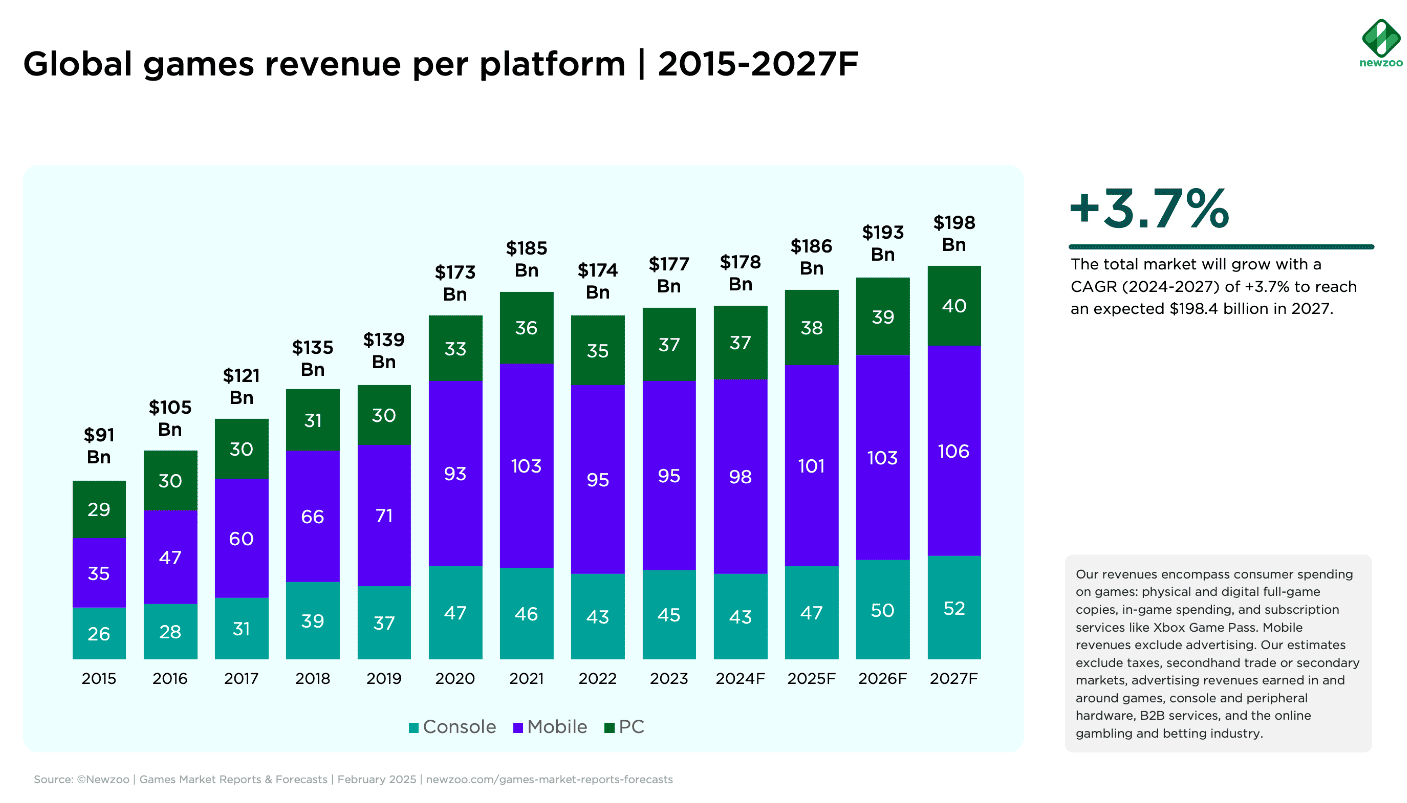Click the 2025F total label '$186 Bn'
The width and height of the screenshot is (1407, 803).
coord(812,257)
